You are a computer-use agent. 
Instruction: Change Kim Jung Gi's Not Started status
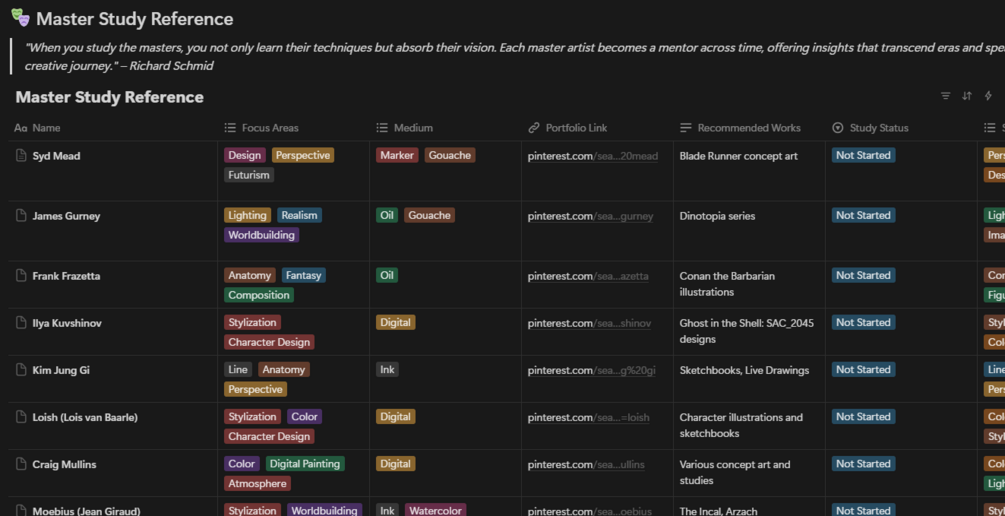coord(863,369)
